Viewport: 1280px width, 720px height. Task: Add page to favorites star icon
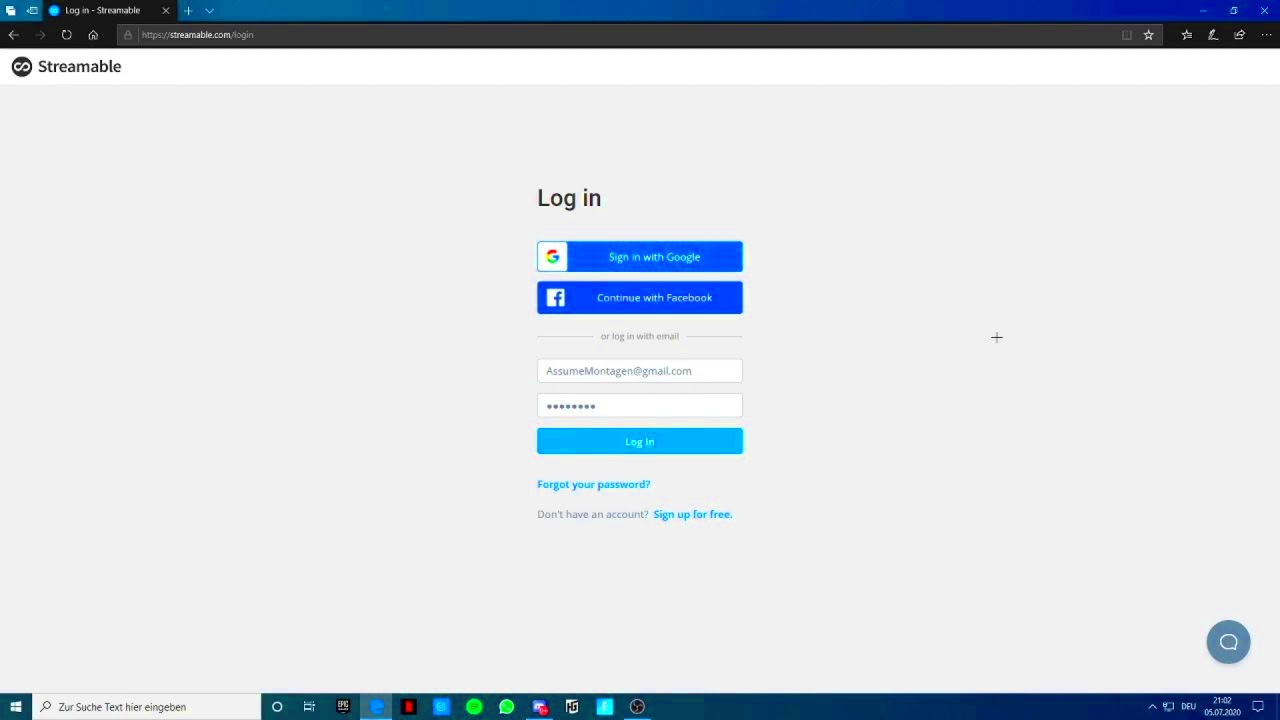(x=1149, y=35)
